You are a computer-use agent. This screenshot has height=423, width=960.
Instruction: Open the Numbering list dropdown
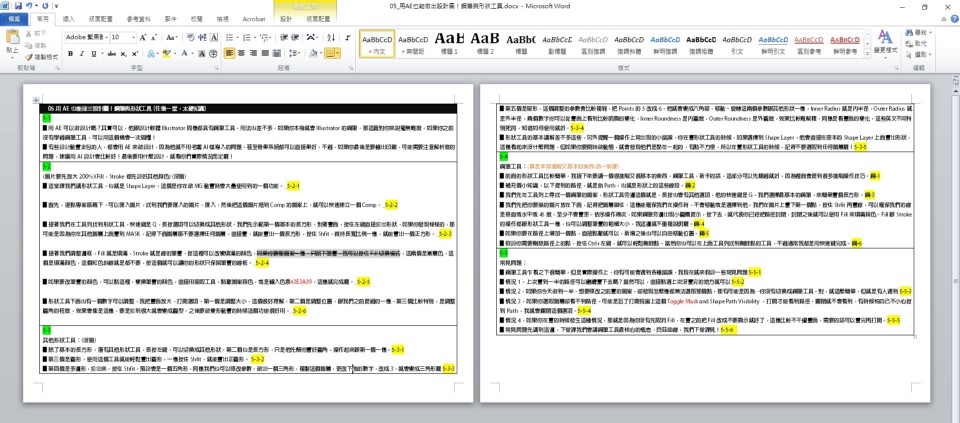click(x=255, y=37)
